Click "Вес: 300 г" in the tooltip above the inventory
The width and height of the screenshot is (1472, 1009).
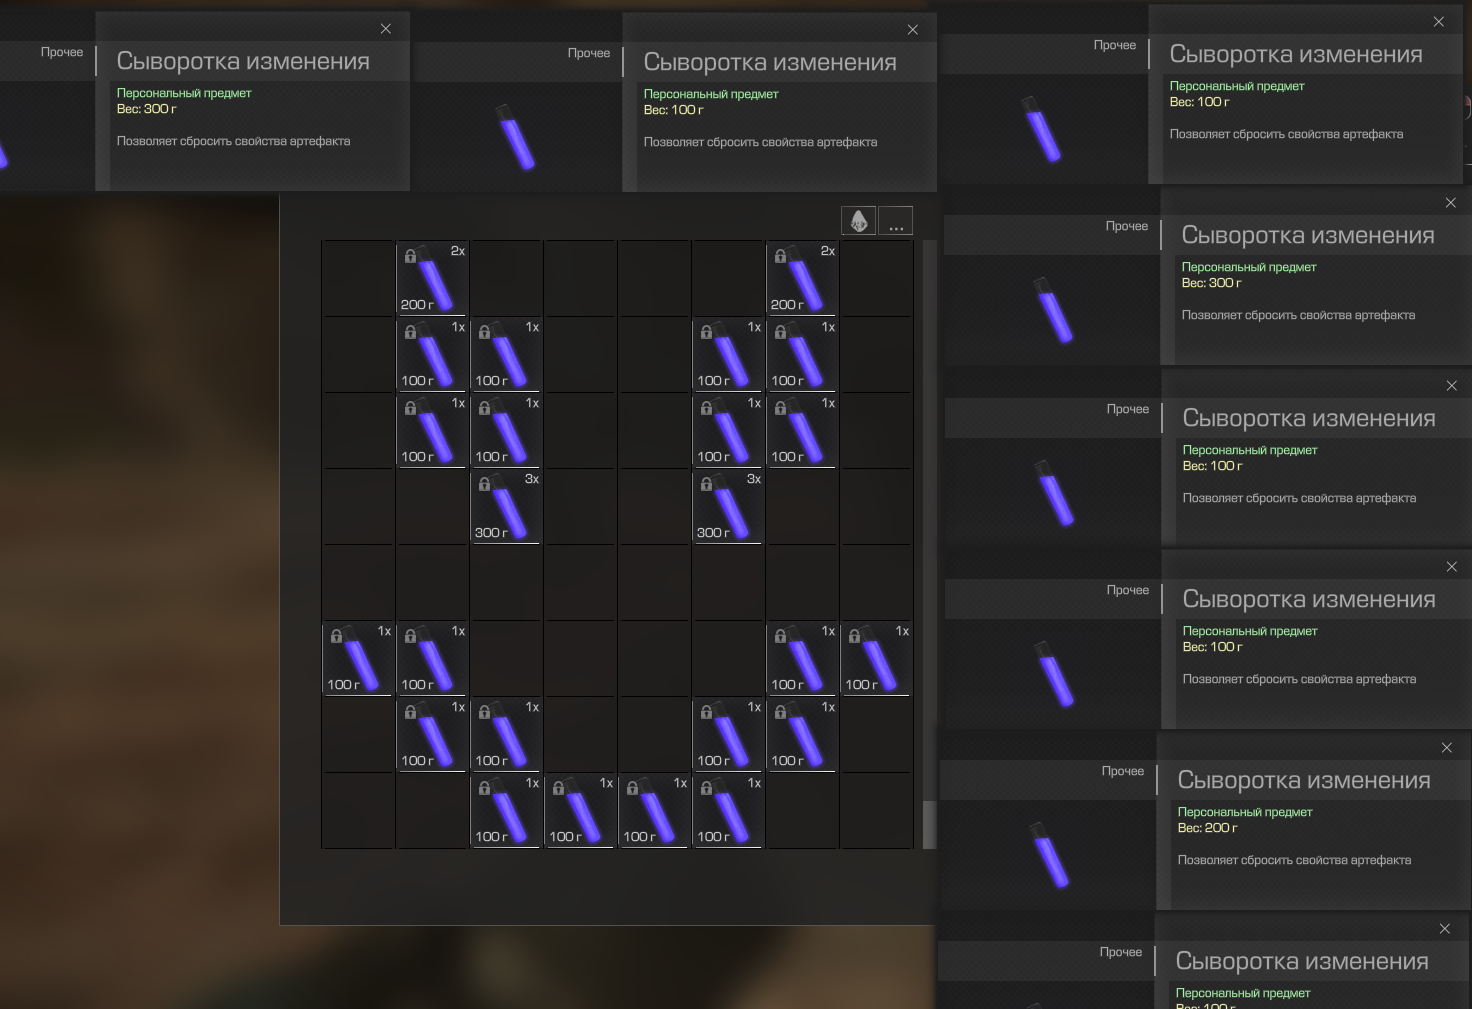(147, 109)
